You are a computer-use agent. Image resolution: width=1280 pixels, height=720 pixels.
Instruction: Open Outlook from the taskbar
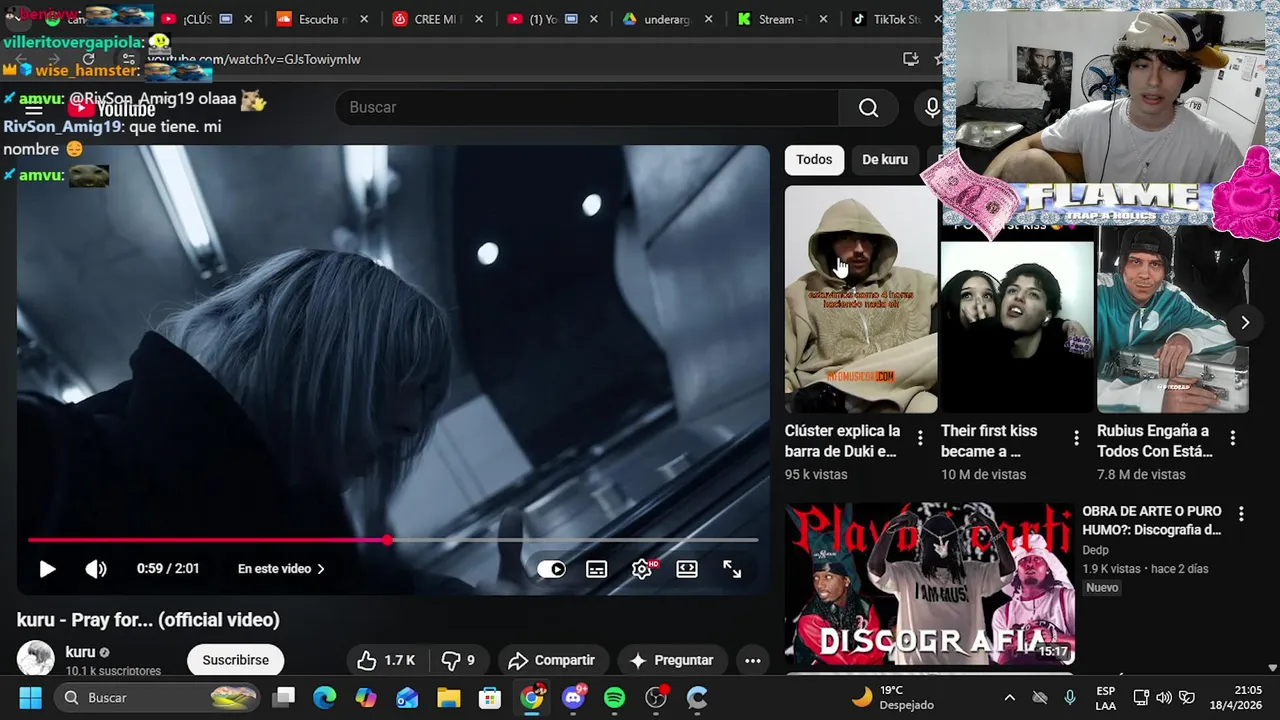point(407,697)
